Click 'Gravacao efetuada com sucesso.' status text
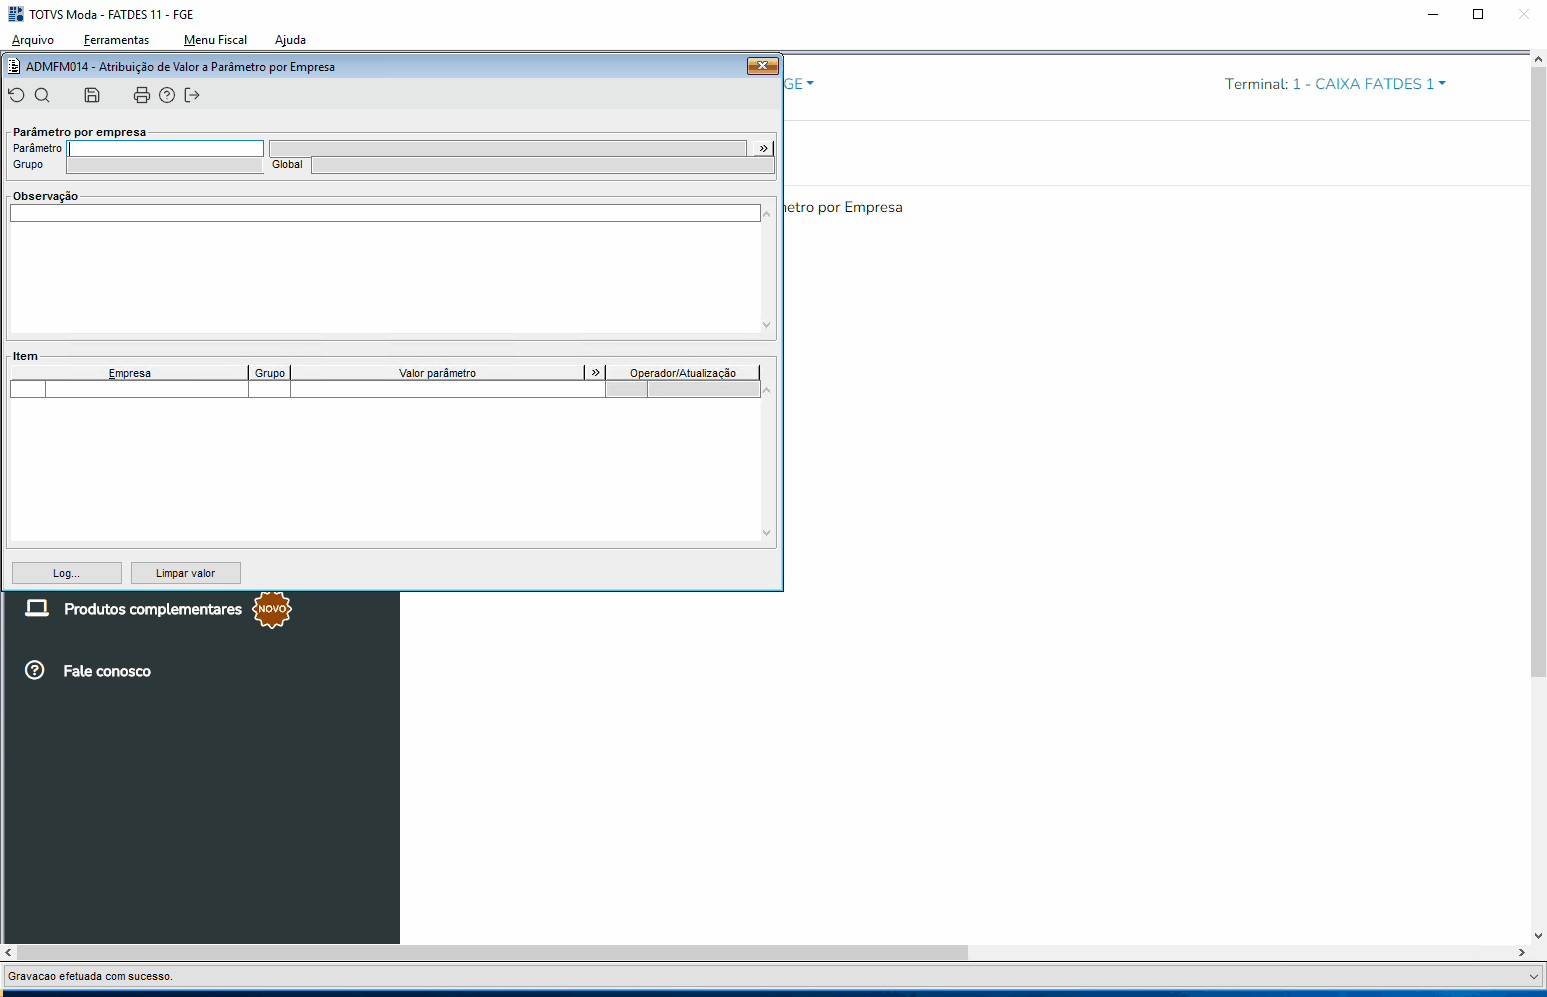Image resolution: width=1547 pixels, height=997 pixels. tap(90, 976)
